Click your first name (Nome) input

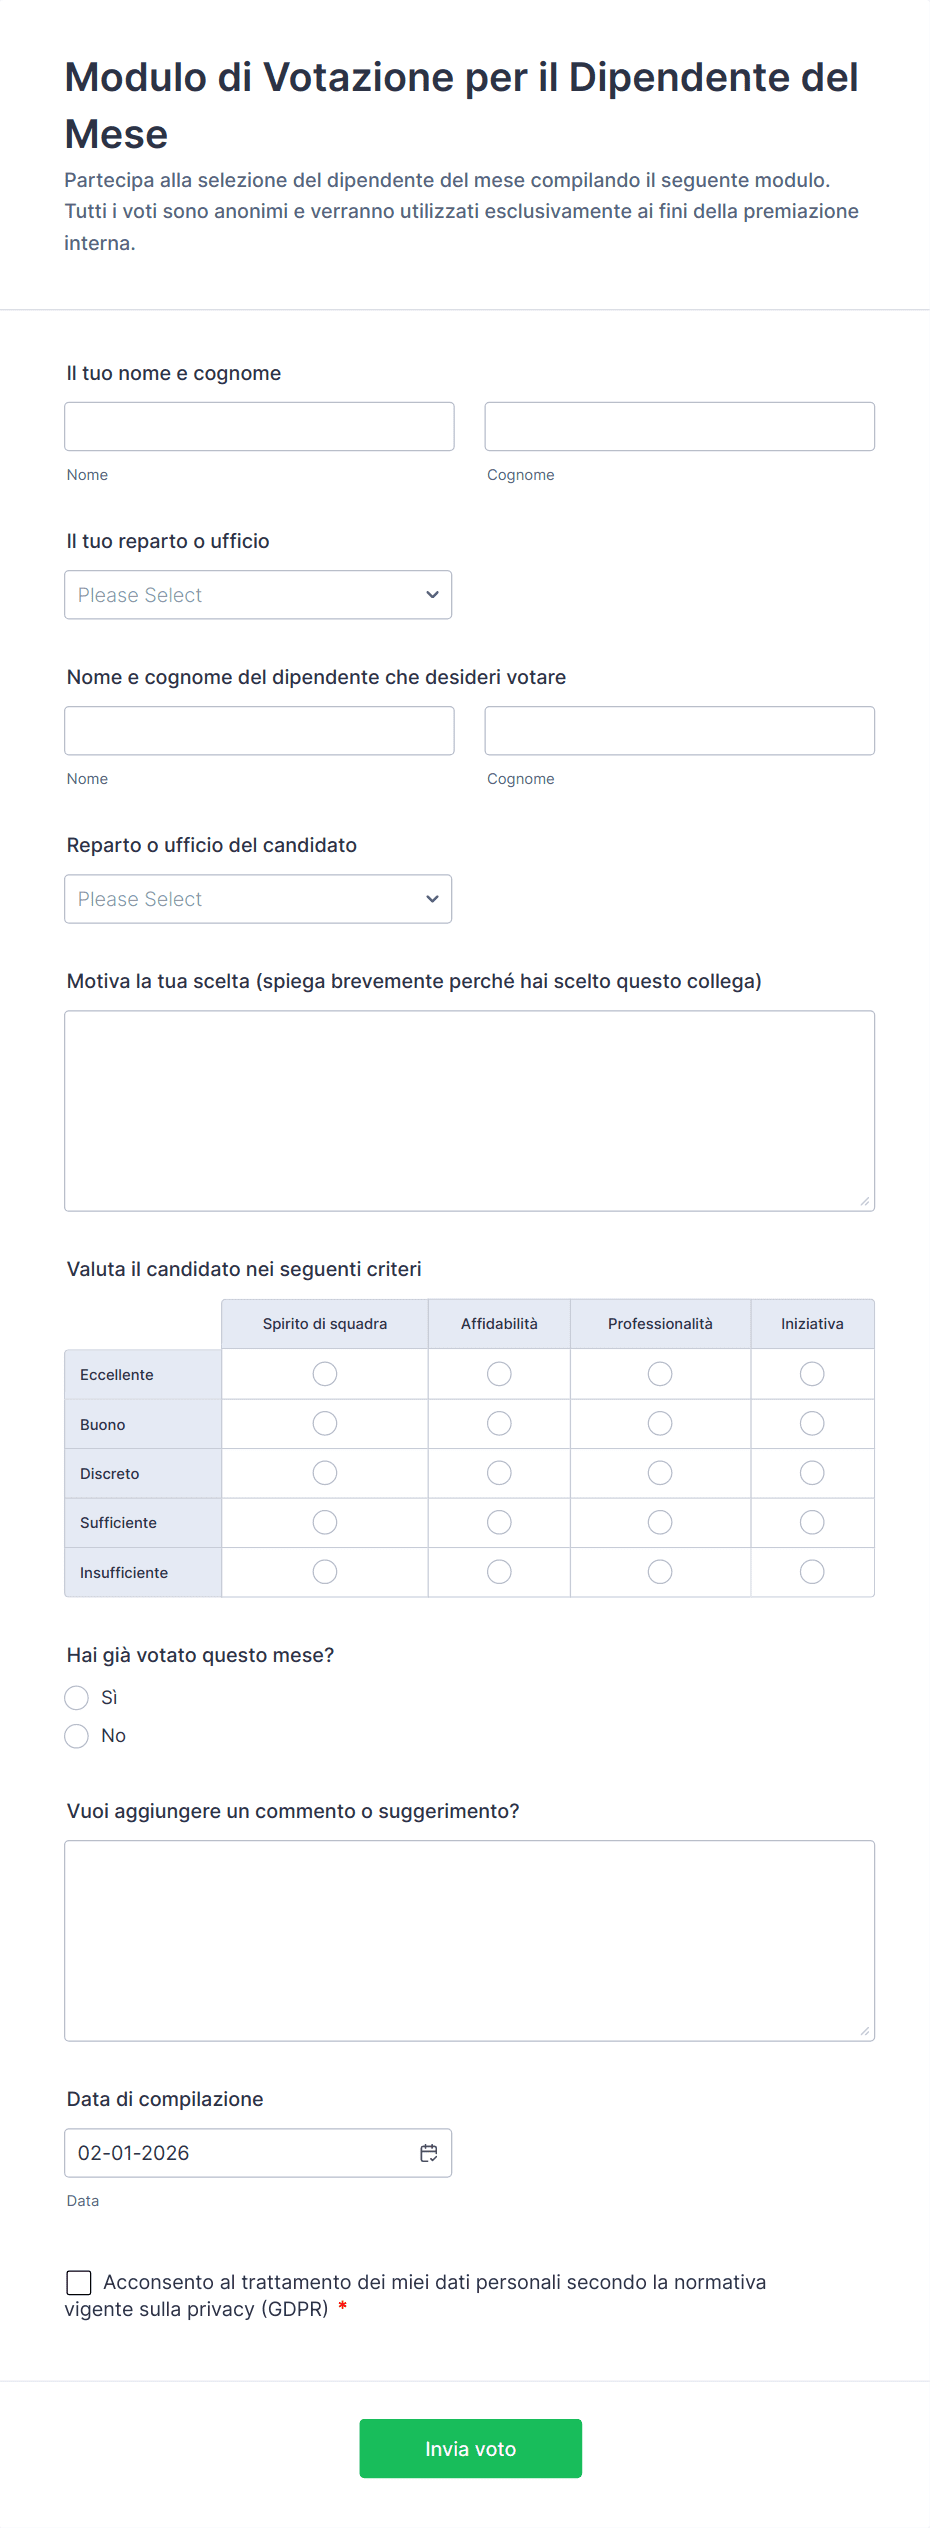pos(259,427)
